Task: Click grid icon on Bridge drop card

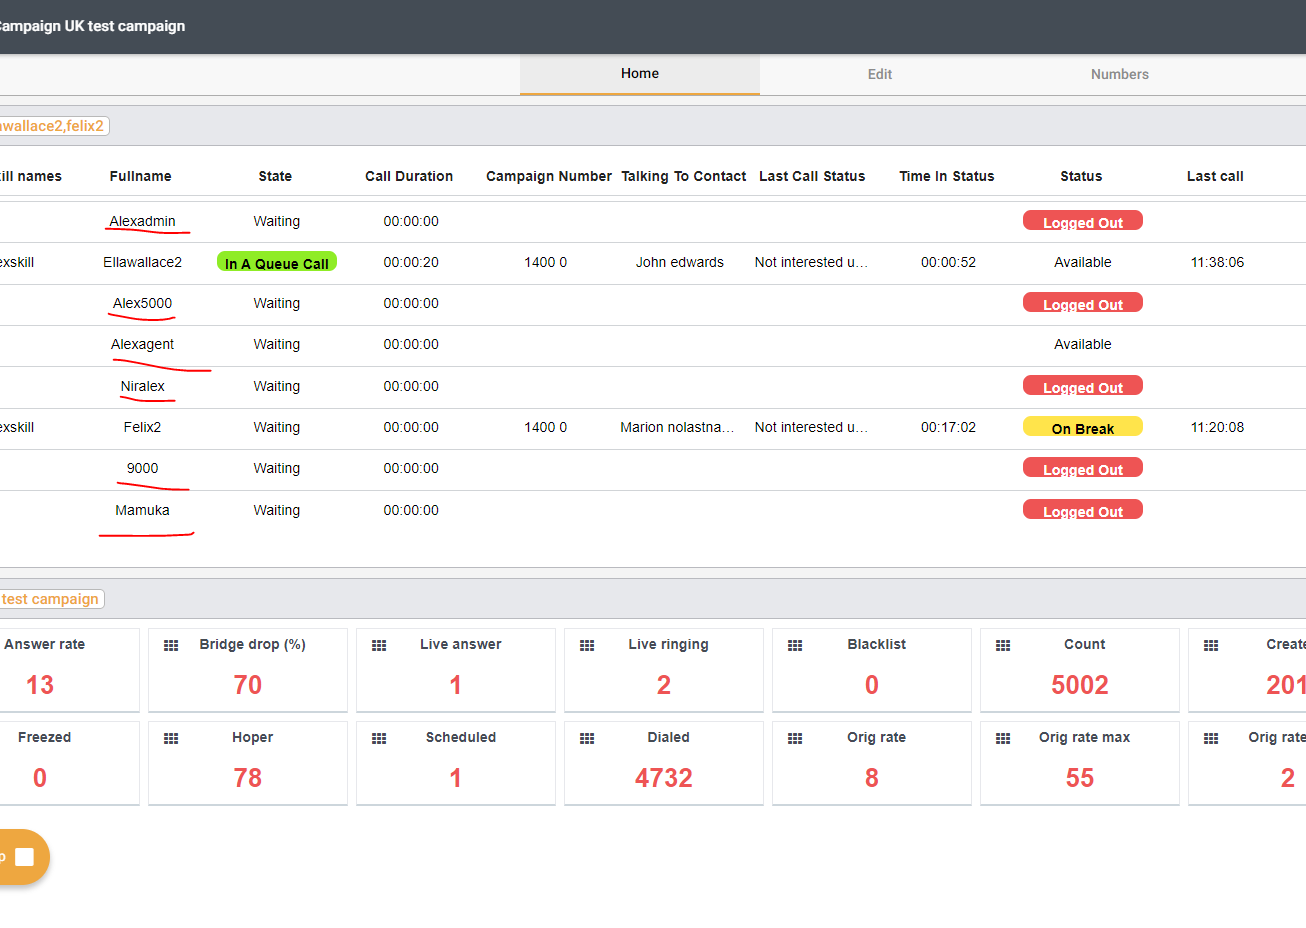Action: [171, 646]
